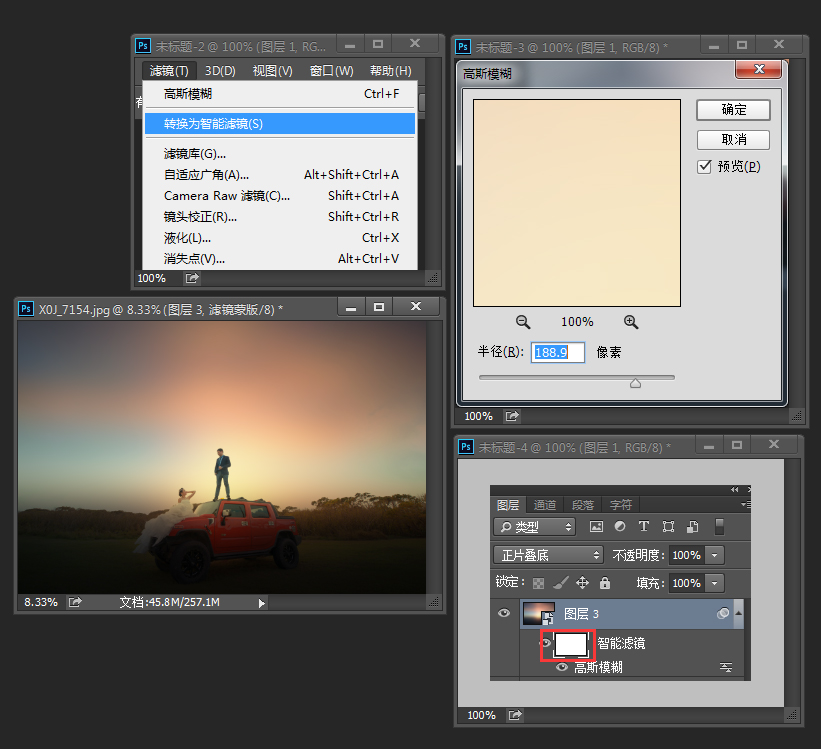The width and height of the screenshot is (821, 749).
Task: Close the 高斯模糊 dialog with red X
Action: pyautogui.click(x=759, y=69)
